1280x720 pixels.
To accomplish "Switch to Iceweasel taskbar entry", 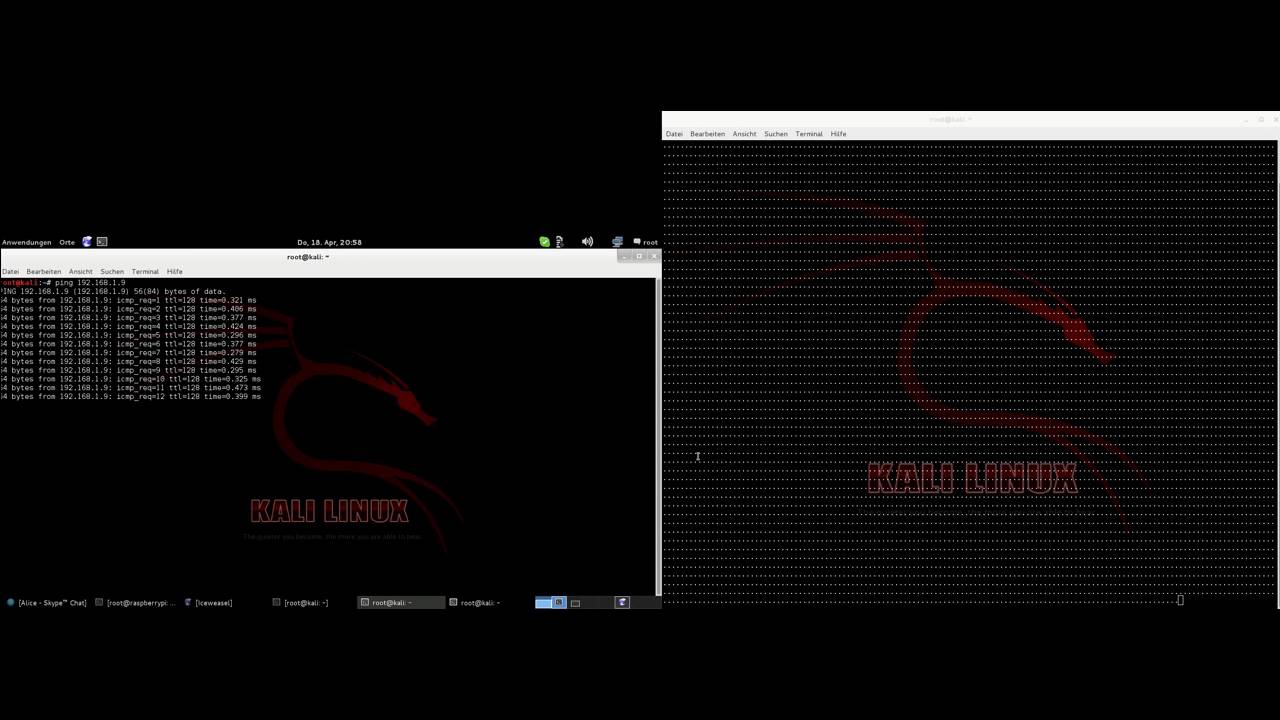I will tap(208, 603).
